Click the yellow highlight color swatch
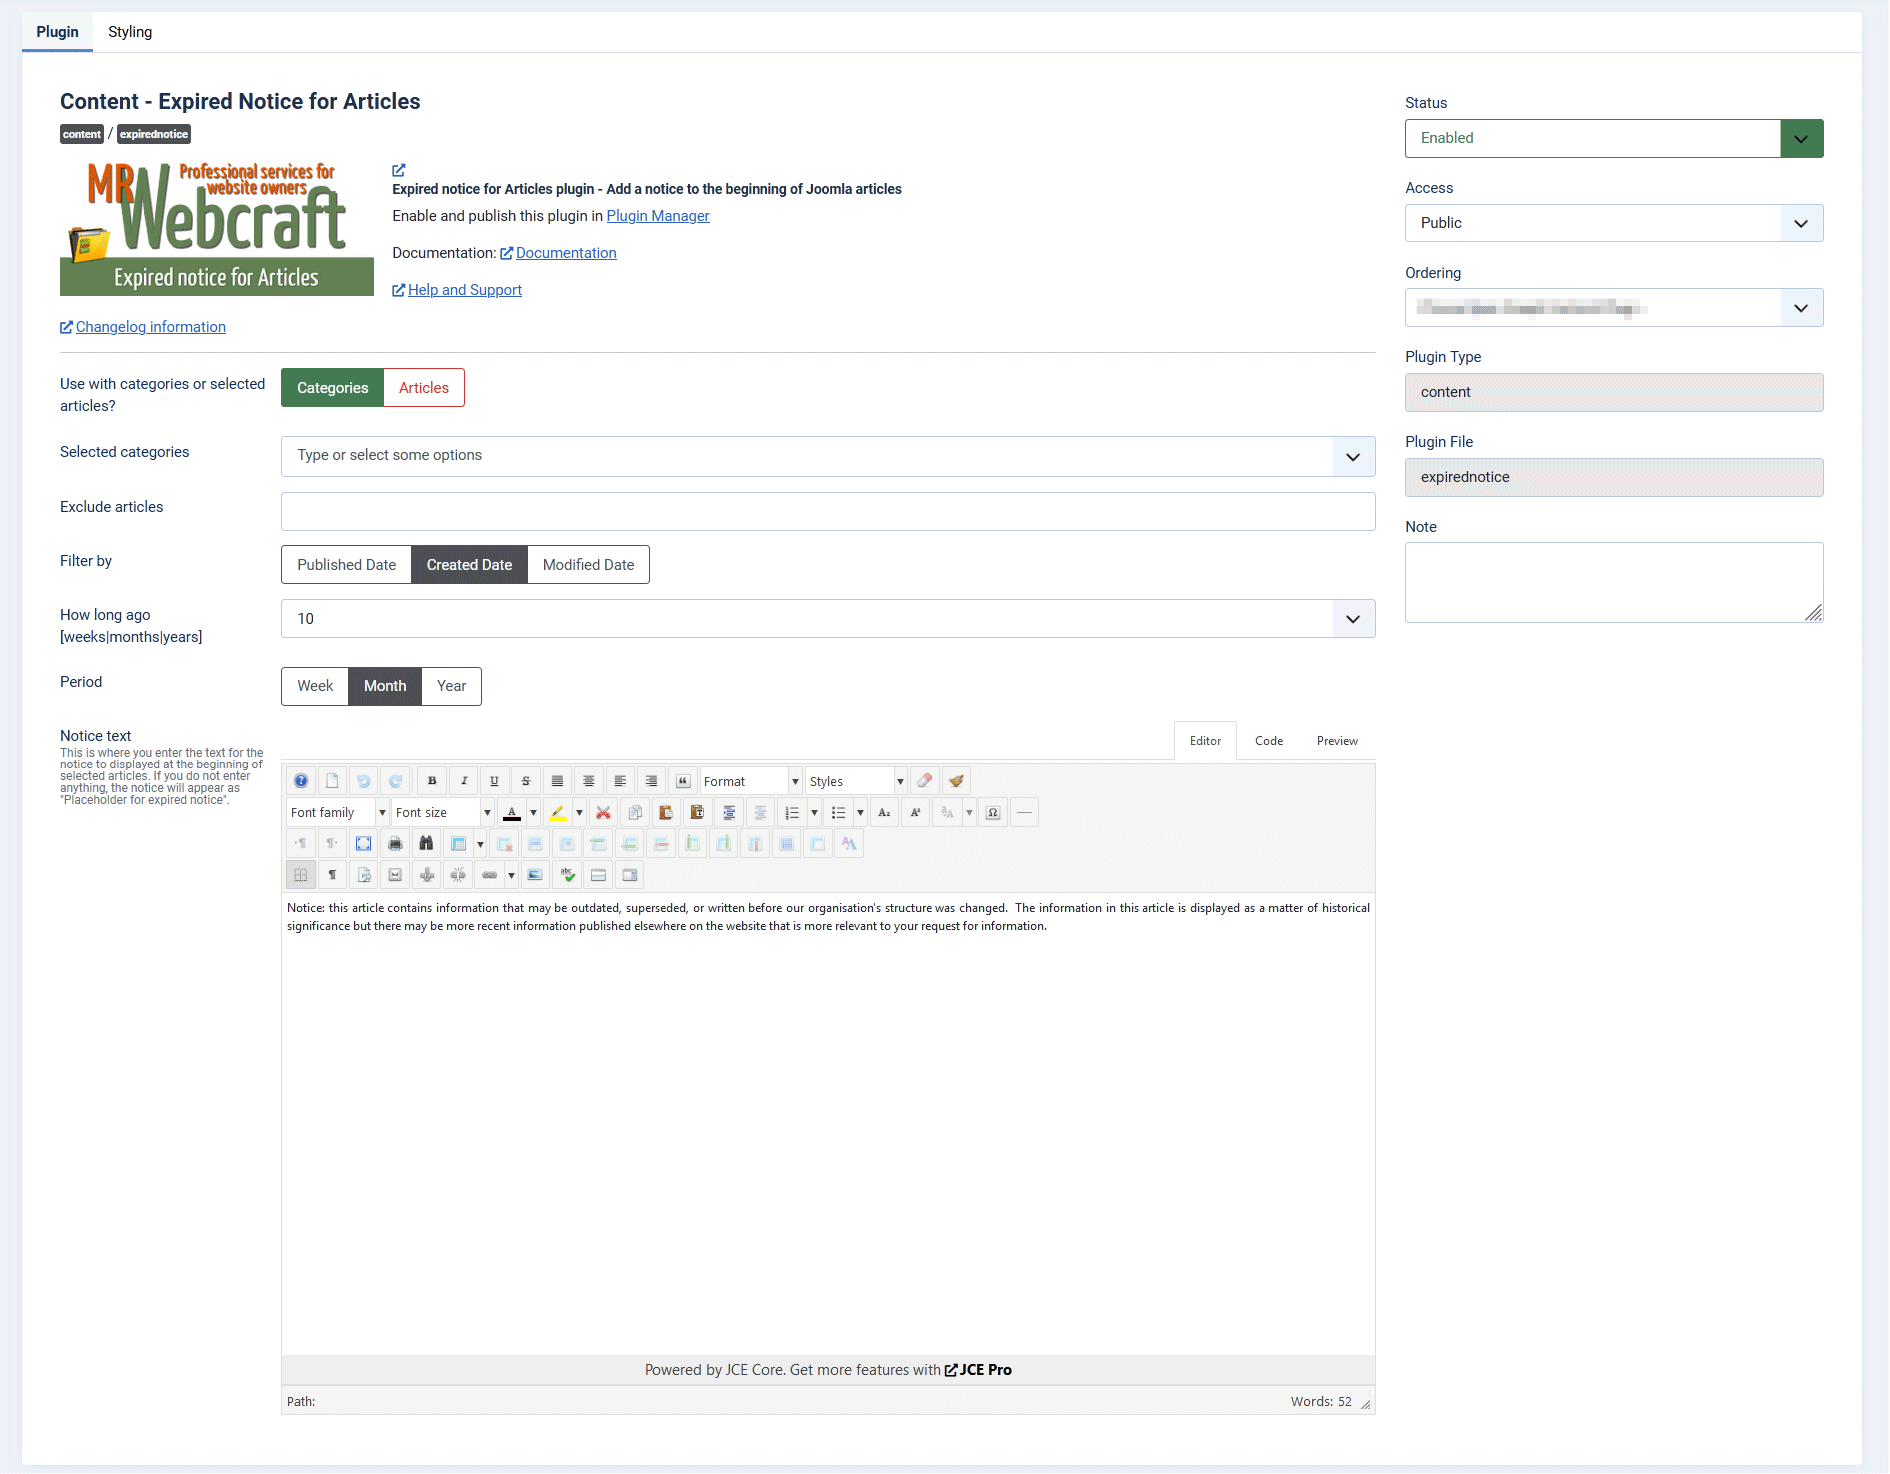The image size is (1890, 1474). (x=558, y=813)
